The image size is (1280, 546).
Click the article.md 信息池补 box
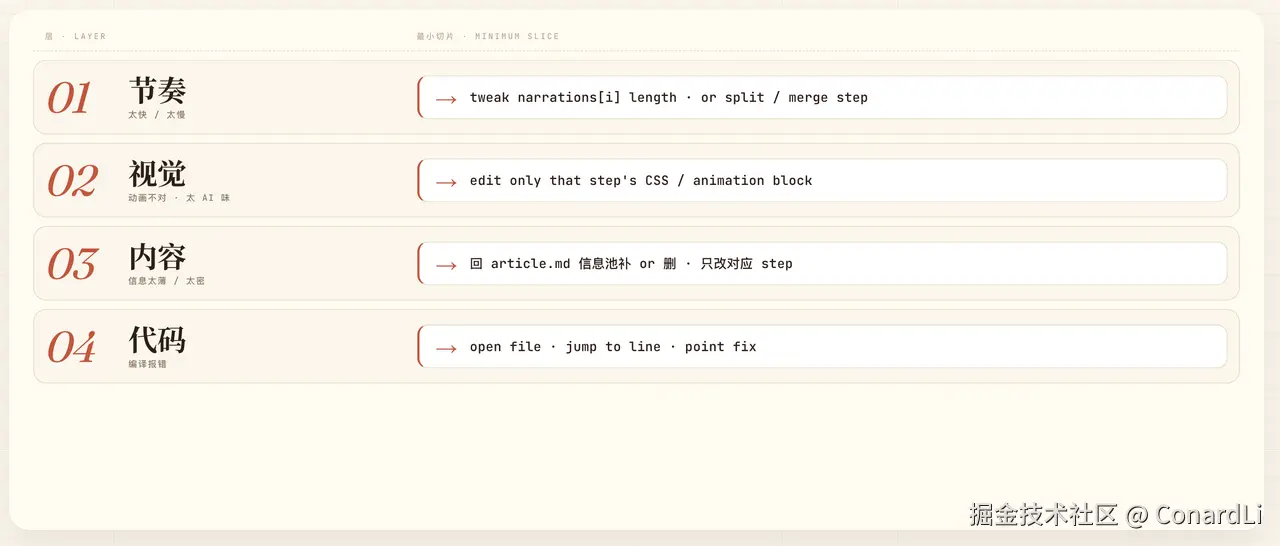822,263
